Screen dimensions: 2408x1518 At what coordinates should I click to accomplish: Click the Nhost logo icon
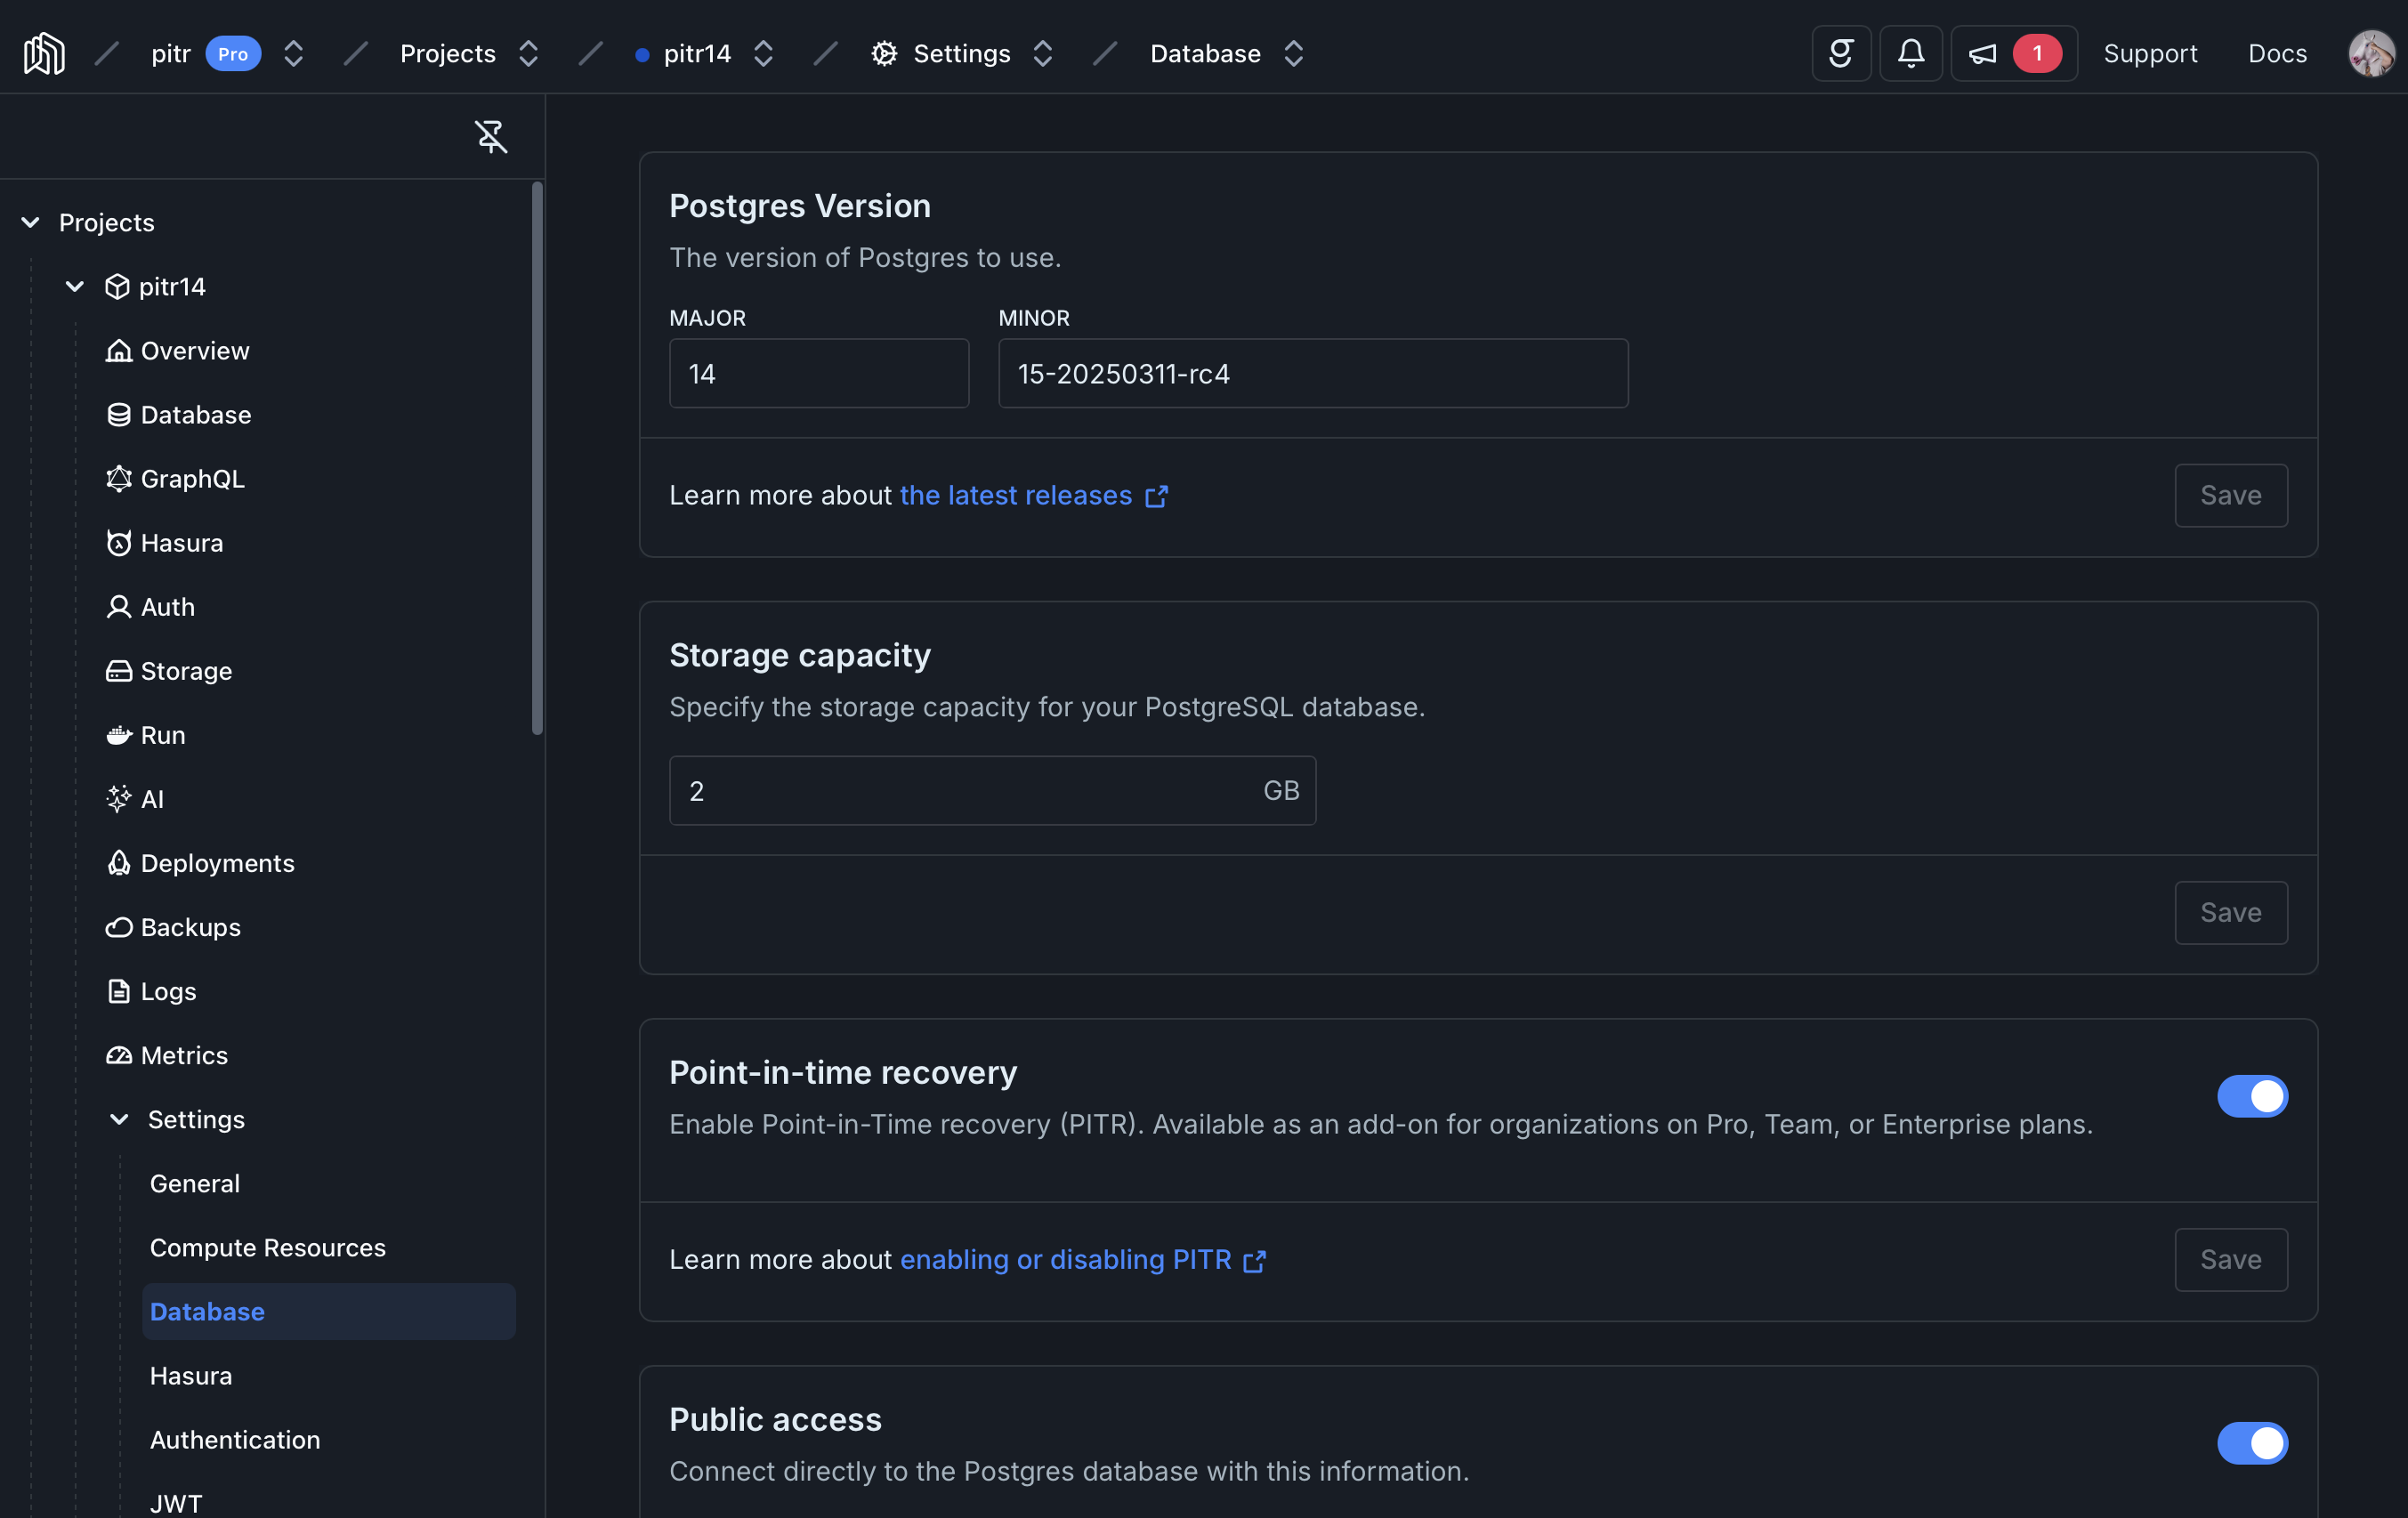tap(44, 53)
